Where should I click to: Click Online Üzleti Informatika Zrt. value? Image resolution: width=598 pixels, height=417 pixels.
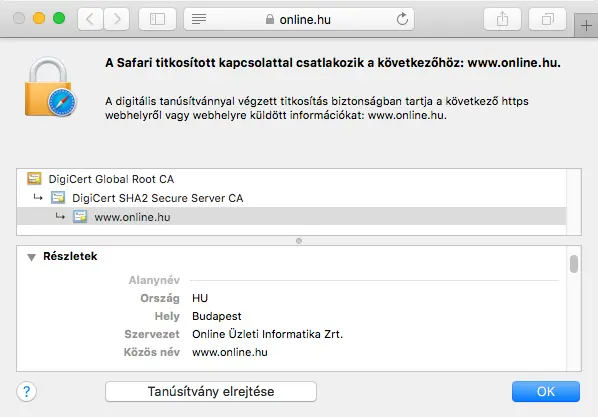tap(267, 334)
